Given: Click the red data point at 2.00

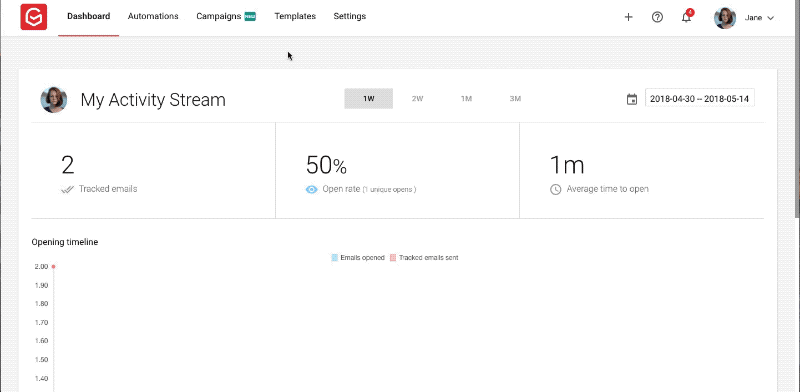Looking at the screenshot, I should click(53, 266).
